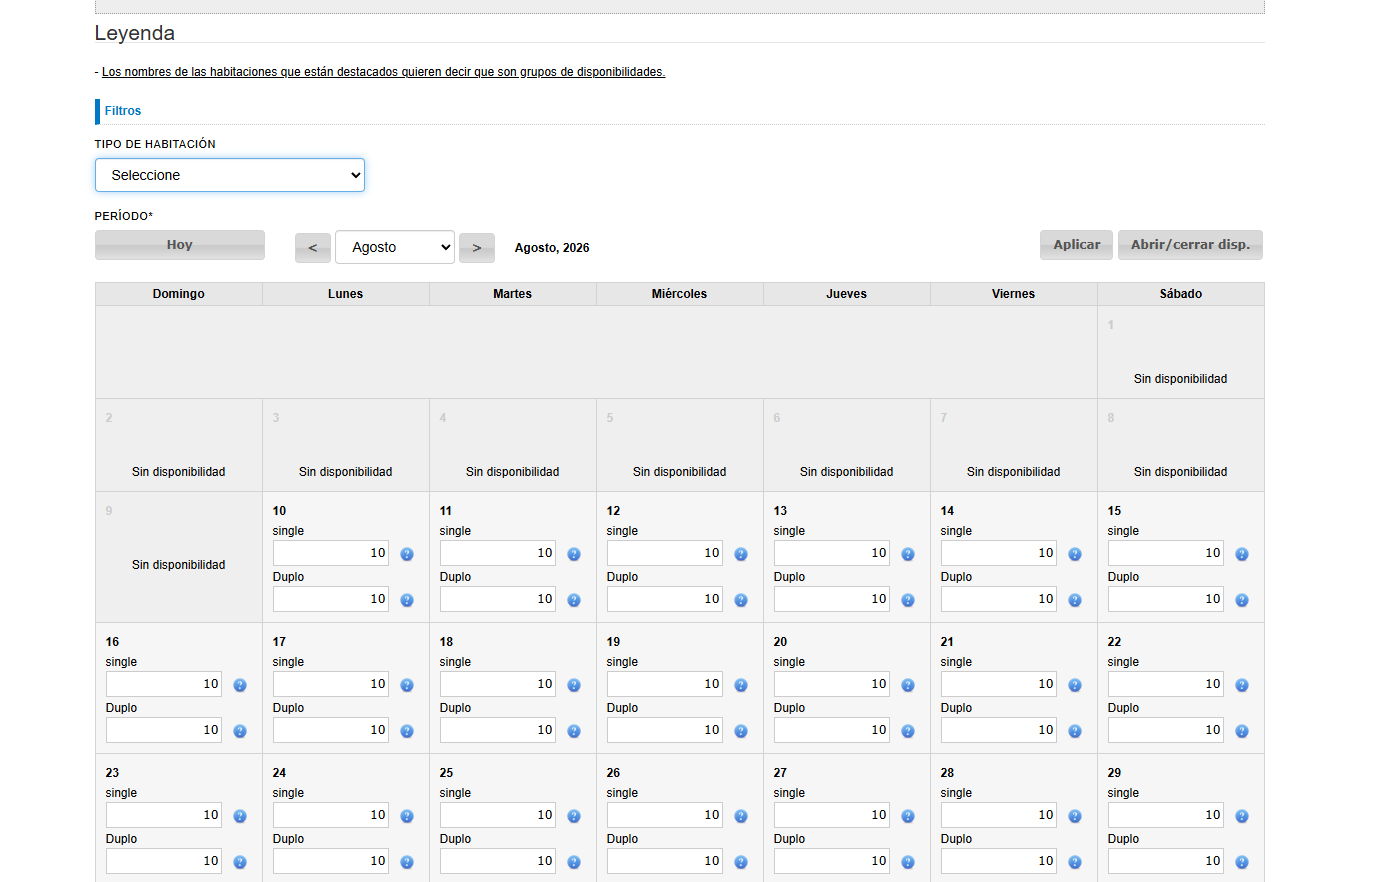Show help for single on day 19

point(741,685)
